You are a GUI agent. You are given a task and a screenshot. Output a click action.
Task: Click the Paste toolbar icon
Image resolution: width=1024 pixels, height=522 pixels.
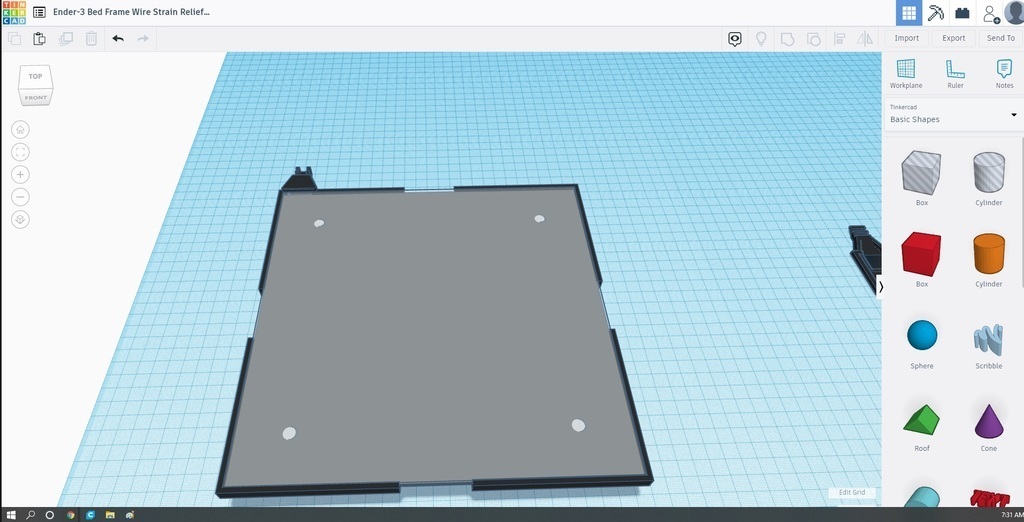coord(39,39)
